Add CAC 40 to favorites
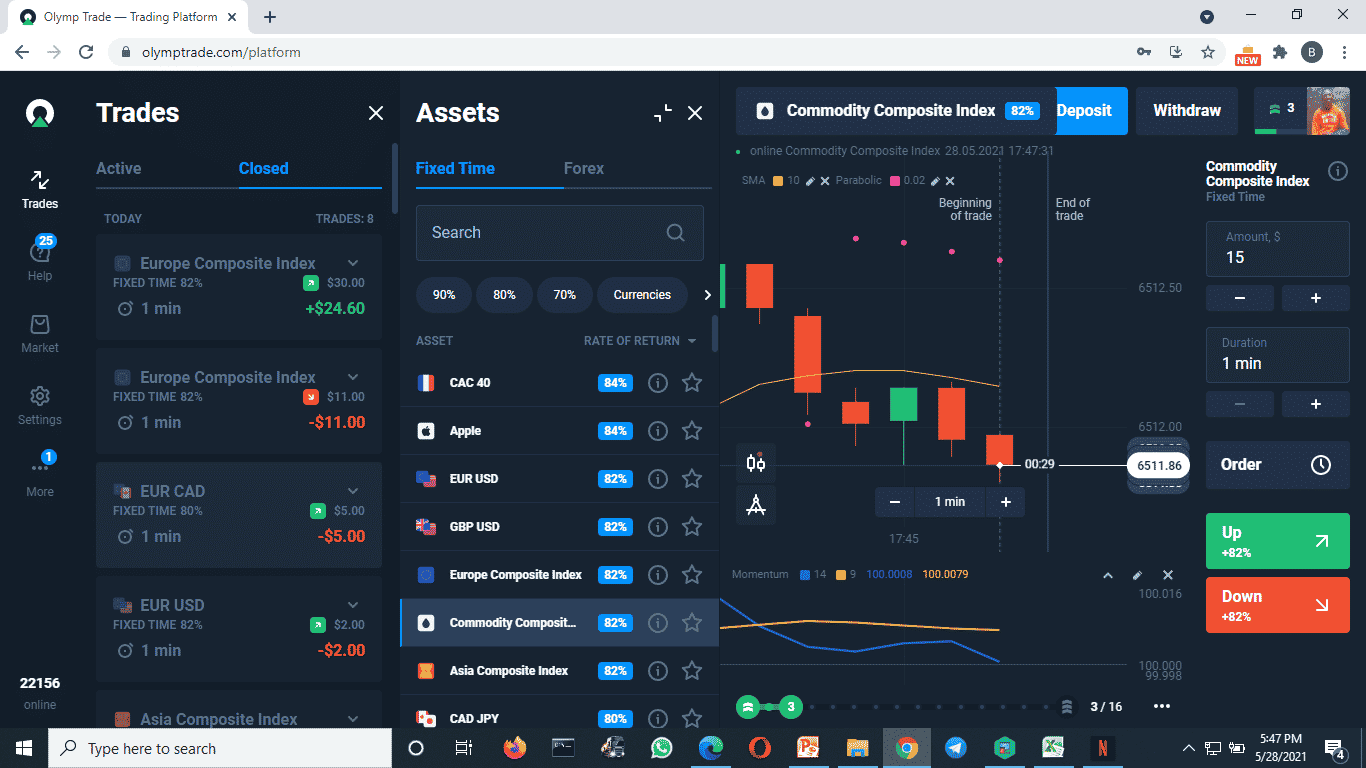1366x768 pixels. (691, 382)
